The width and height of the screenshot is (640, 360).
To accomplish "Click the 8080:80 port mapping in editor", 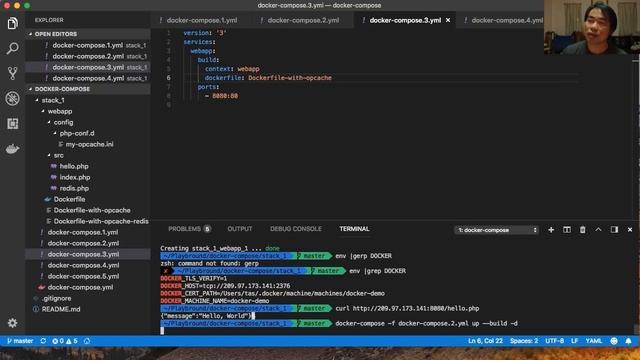I will [225, 96].
